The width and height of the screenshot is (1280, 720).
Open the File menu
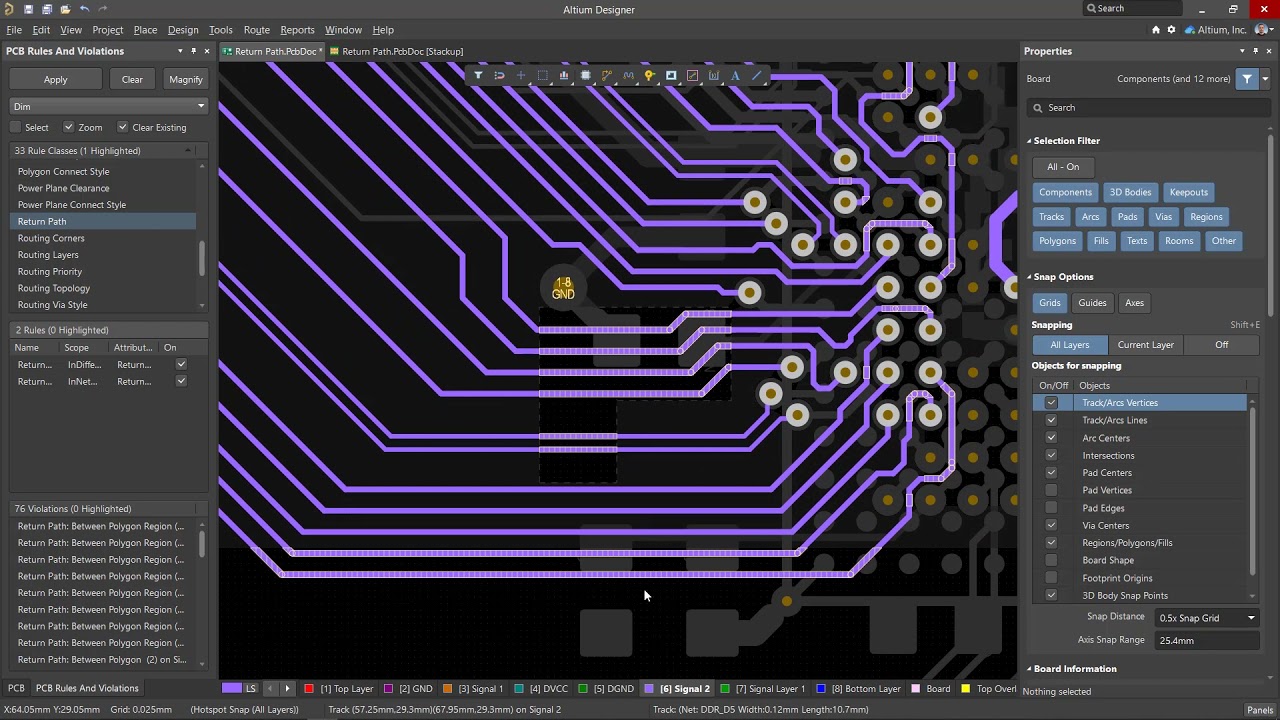coord(14,30)
